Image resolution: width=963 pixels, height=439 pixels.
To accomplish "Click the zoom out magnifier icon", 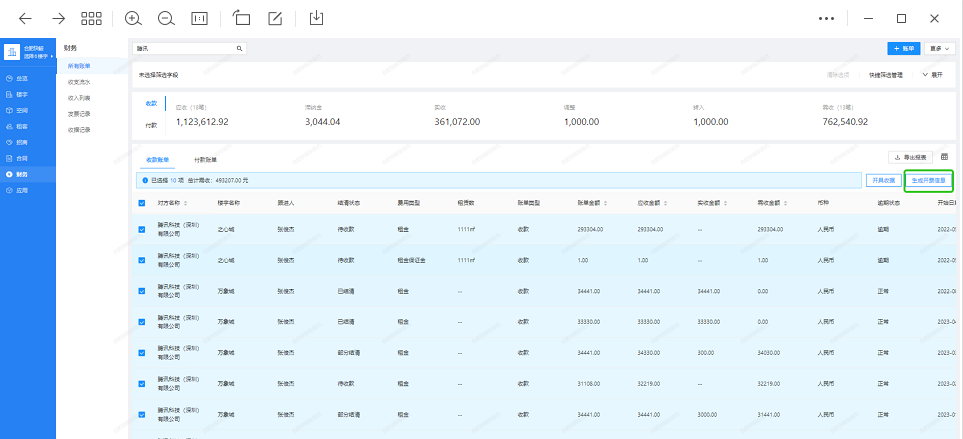I will coord(166,18).
